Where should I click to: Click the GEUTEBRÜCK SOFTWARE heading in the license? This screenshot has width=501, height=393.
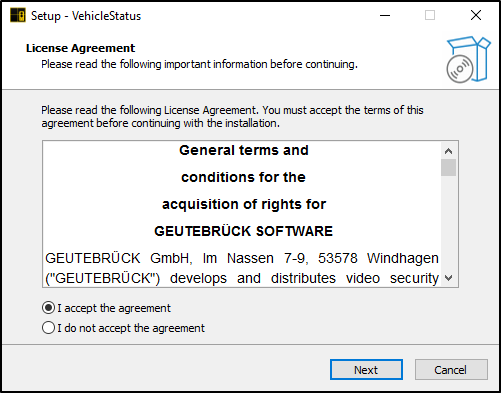(x=243, y=231)
